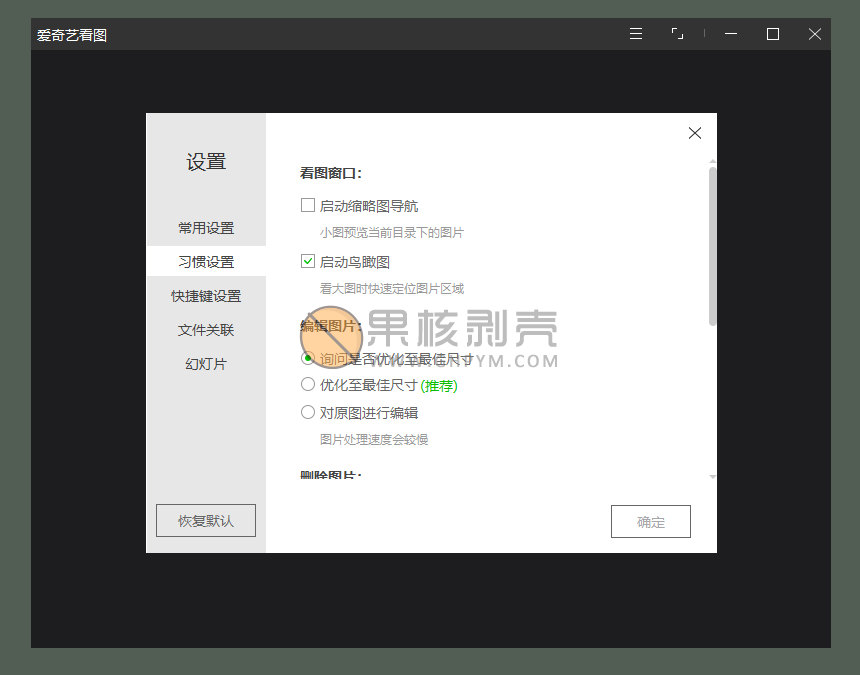The width and height of the screenshot is (860, 675).
Task: Open the hamburger main menu icon
Action: [636, 34]
